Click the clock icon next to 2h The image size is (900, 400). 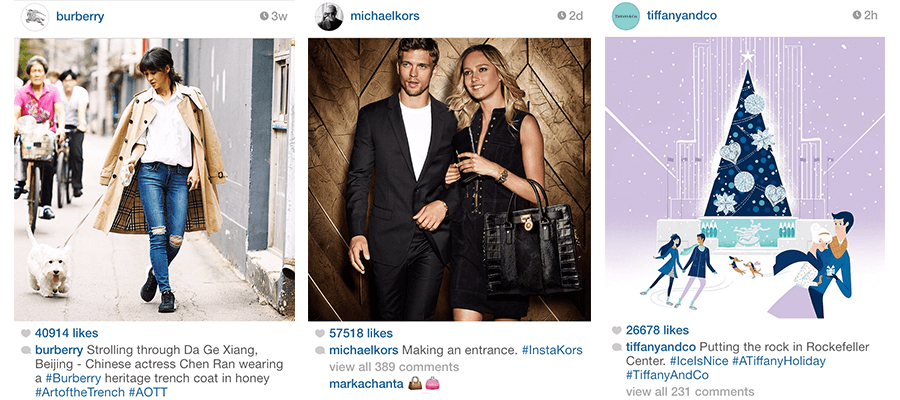tap(857, 15)
